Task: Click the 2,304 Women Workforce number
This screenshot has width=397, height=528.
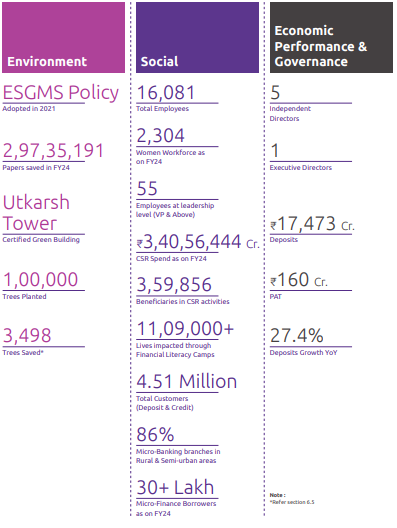Action: tap(160, 136)
